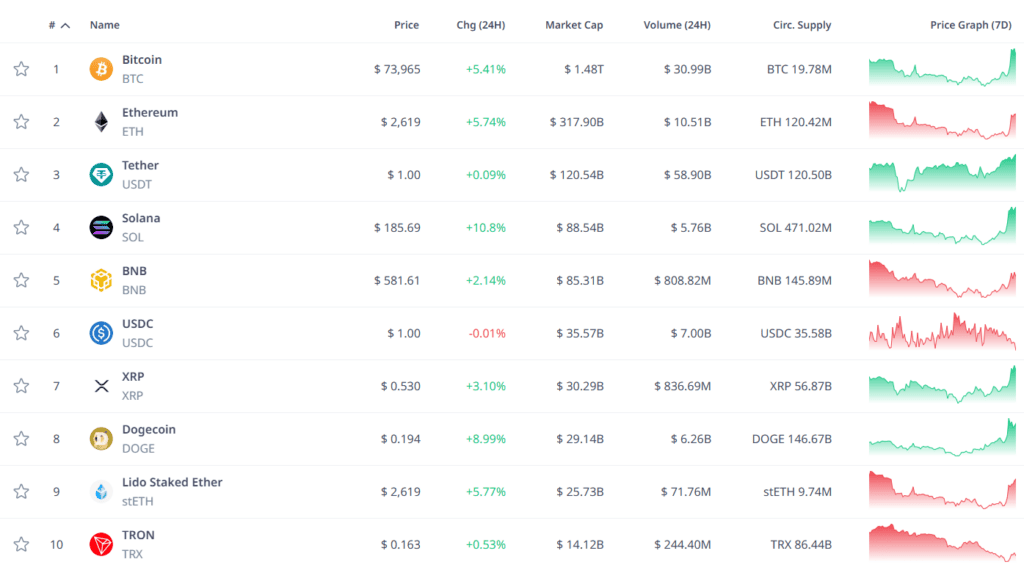Click Solana change +10.8%
The height and width of the screenshot is (570, 1024).
click(x=485, y=228)
